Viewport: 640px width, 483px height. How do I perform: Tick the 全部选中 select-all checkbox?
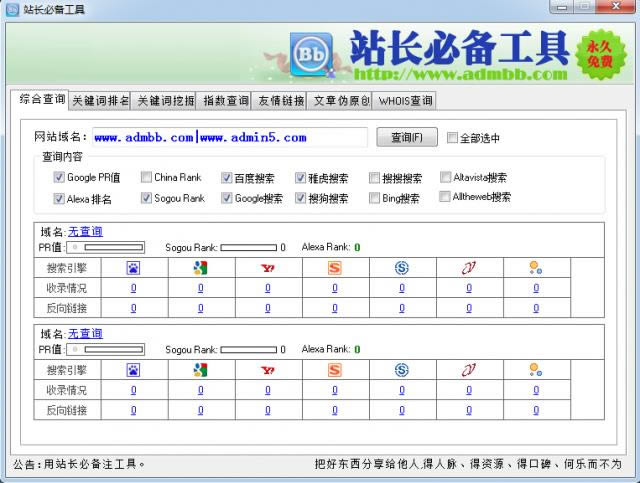coord(453,138)
